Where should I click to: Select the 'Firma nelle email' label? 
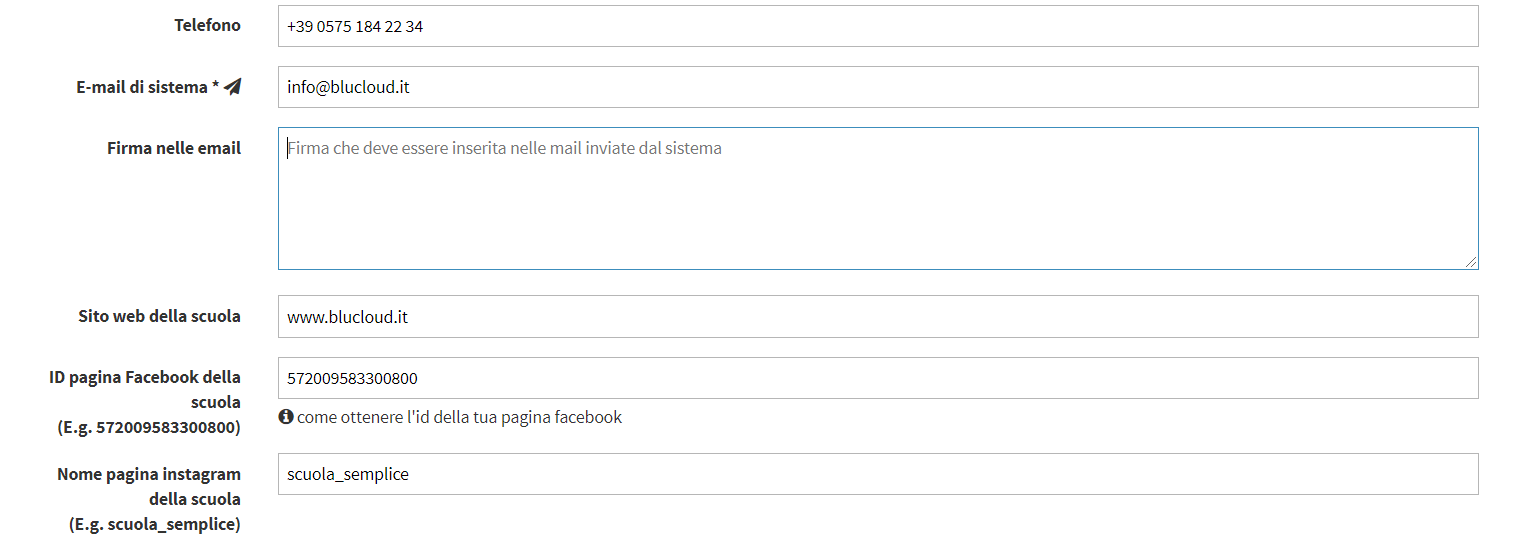174,148
